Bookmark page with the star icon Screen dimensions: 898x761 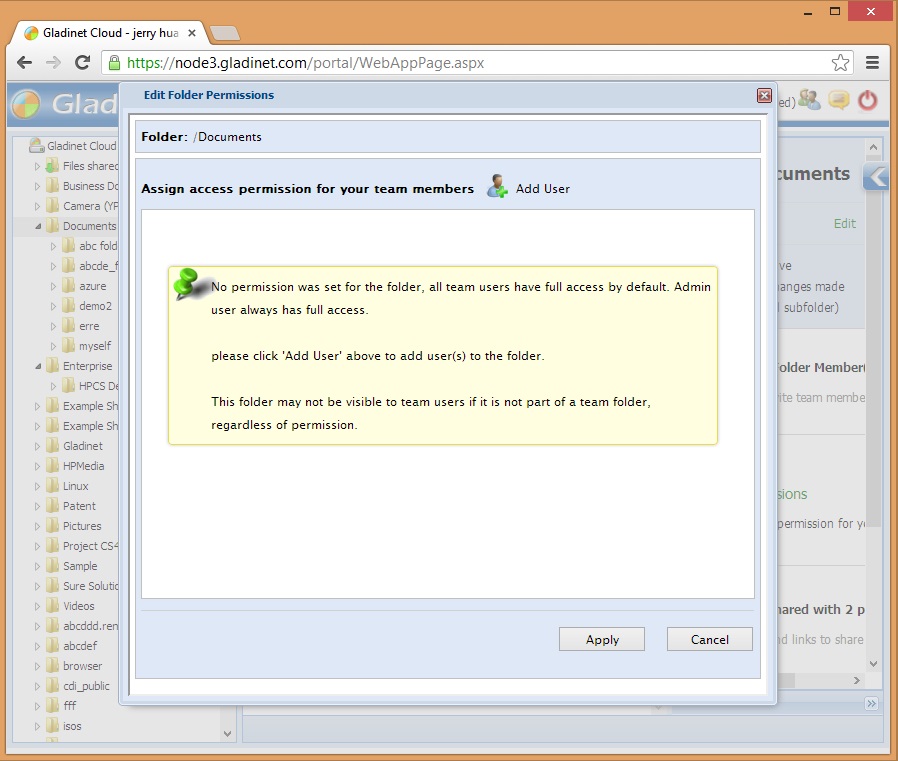840,62
